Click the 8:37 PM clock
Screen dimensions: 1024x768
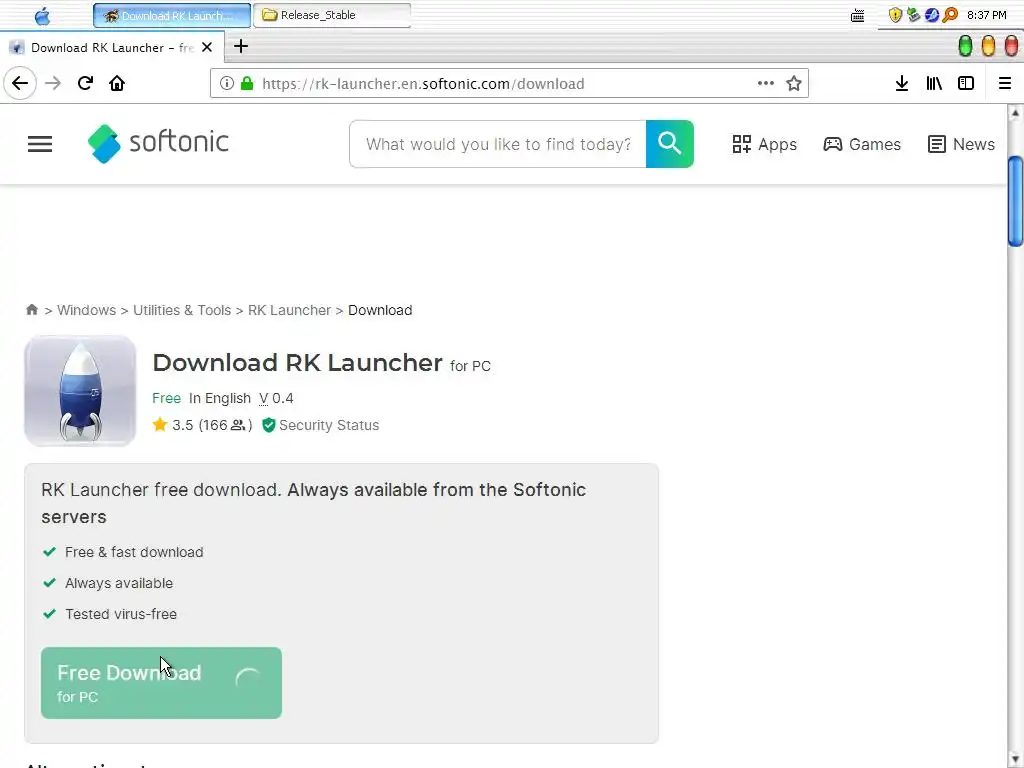click(986, 15)
